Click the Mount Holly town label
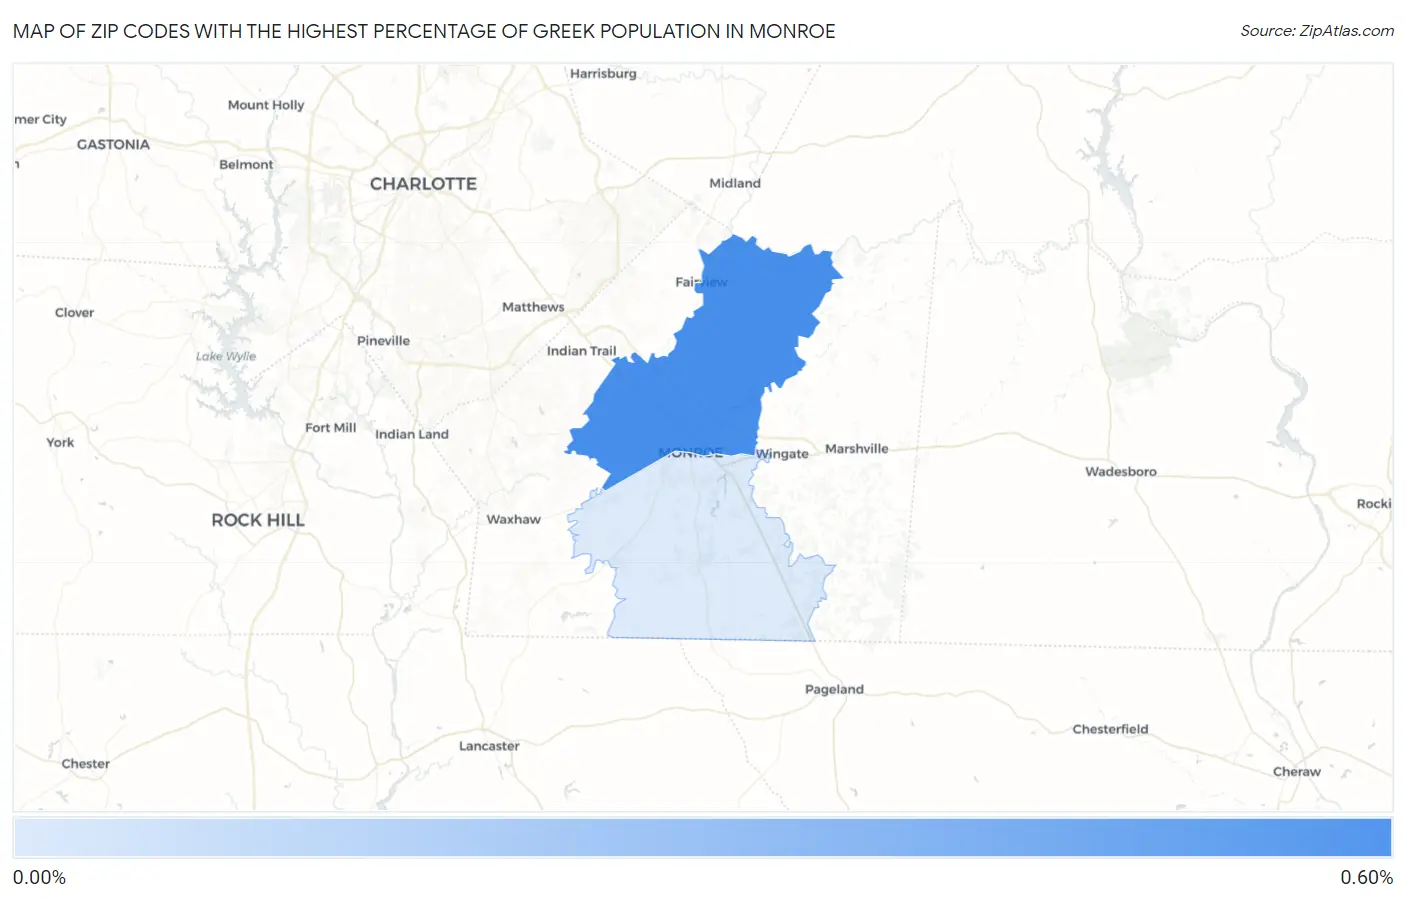Screen dimensions: 1406x899 click(x=265, y=105)
